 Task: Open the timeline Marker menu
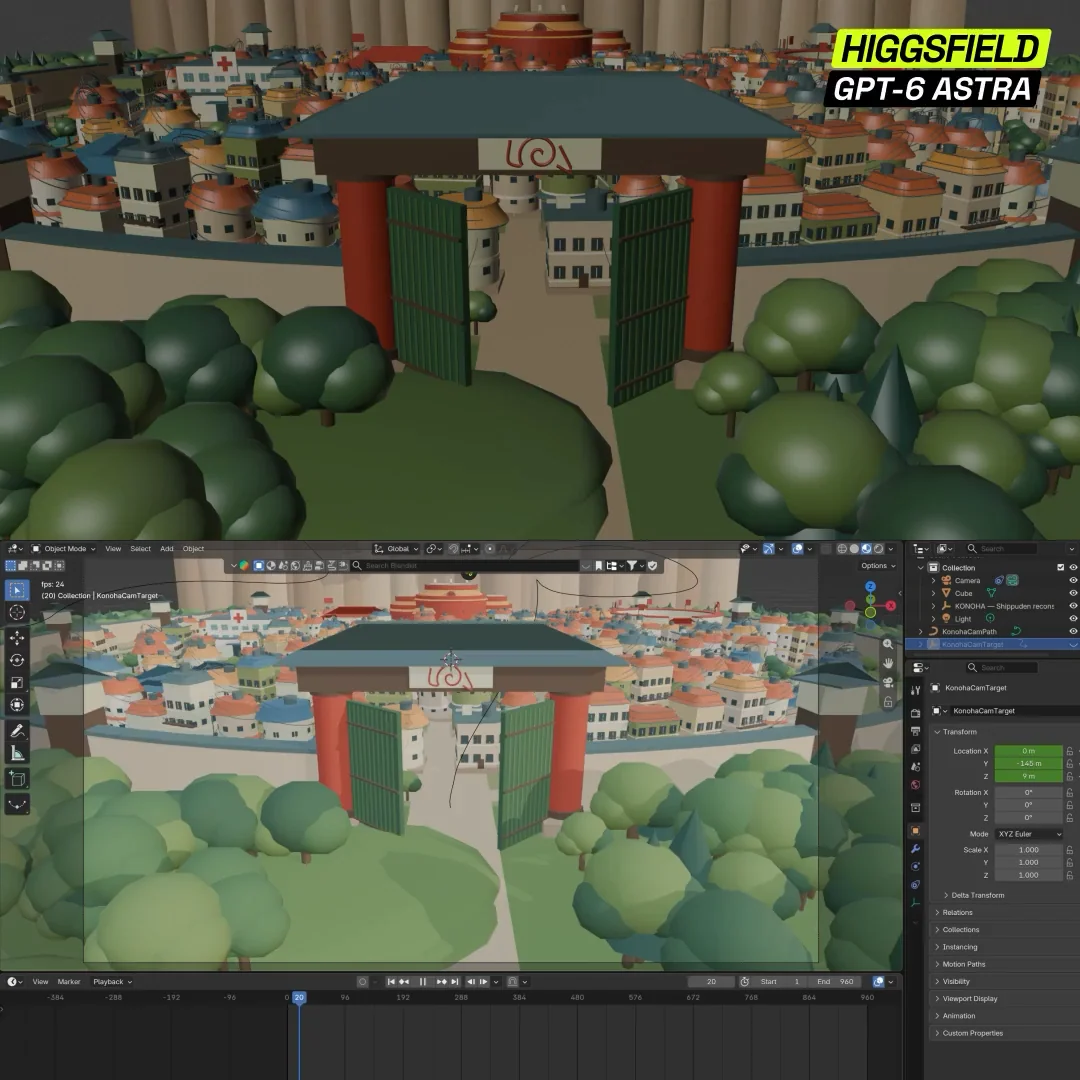[69, 982]
